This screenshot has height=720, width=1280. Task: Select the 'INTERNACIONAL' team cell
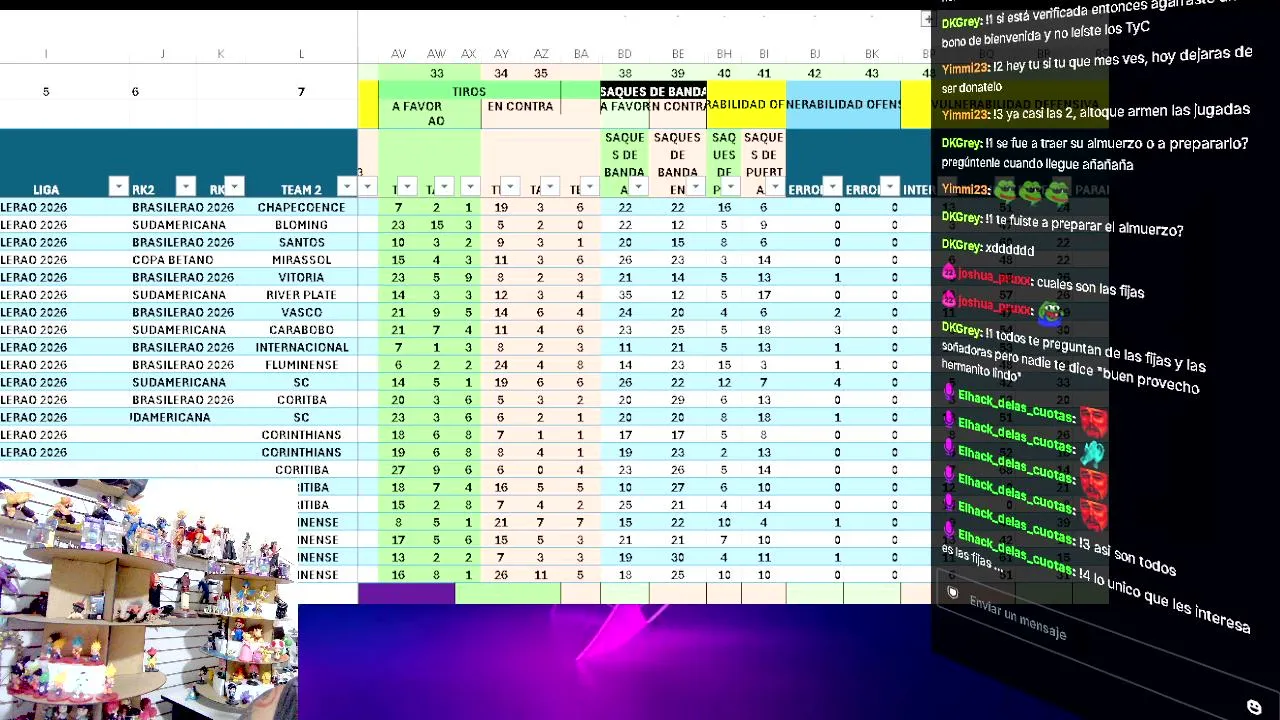pyautogui.click(x=301, y=347)
